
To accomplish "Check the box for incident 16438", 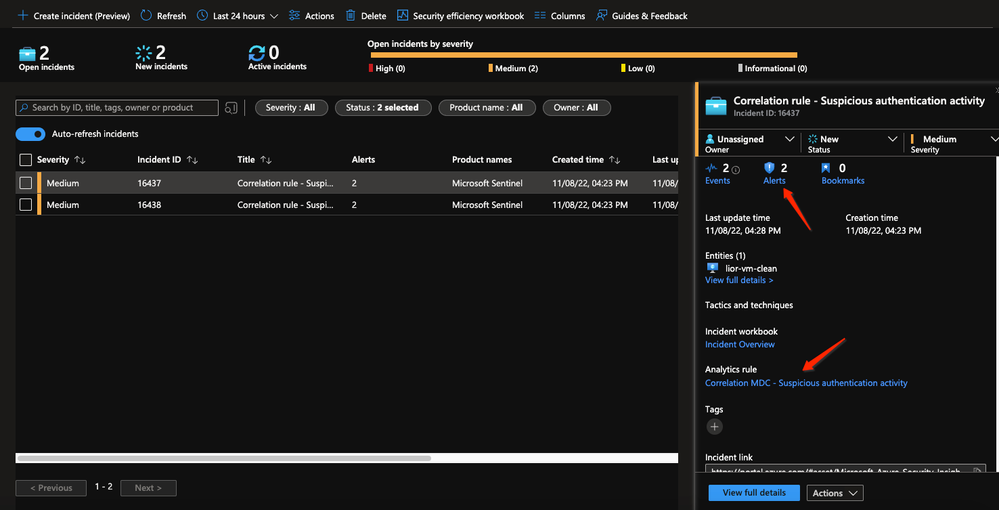I will [x=25, y=205].
